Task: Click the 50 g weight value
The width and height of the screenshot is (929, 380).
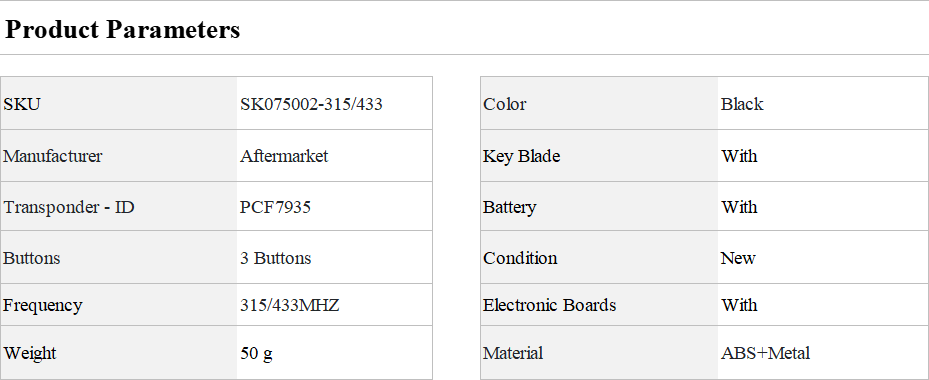Action: 256,353
